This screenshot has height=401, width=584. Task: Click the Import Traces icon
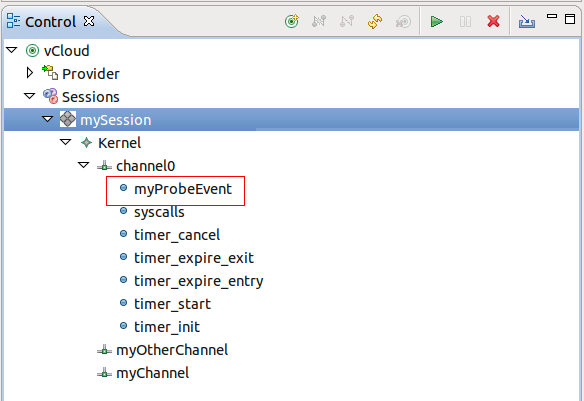[527, 22]
